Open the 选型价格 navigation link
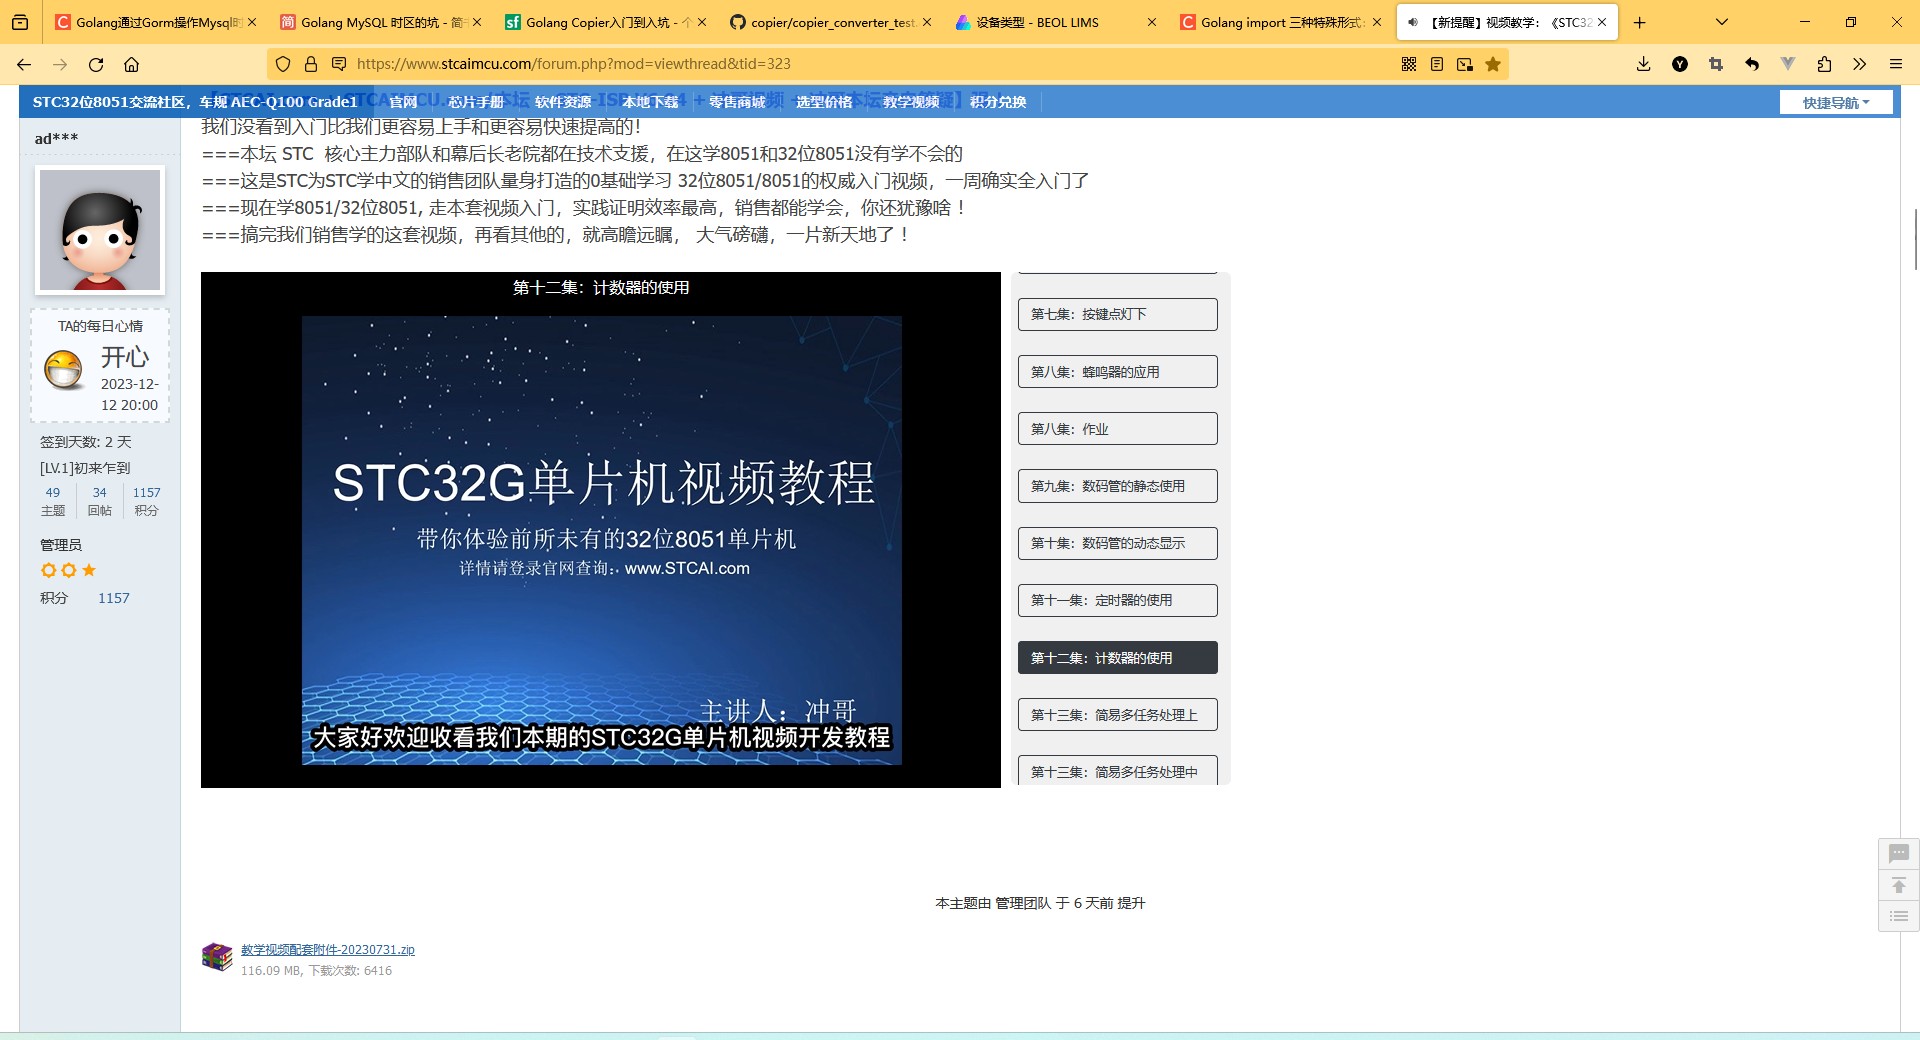 824,102
